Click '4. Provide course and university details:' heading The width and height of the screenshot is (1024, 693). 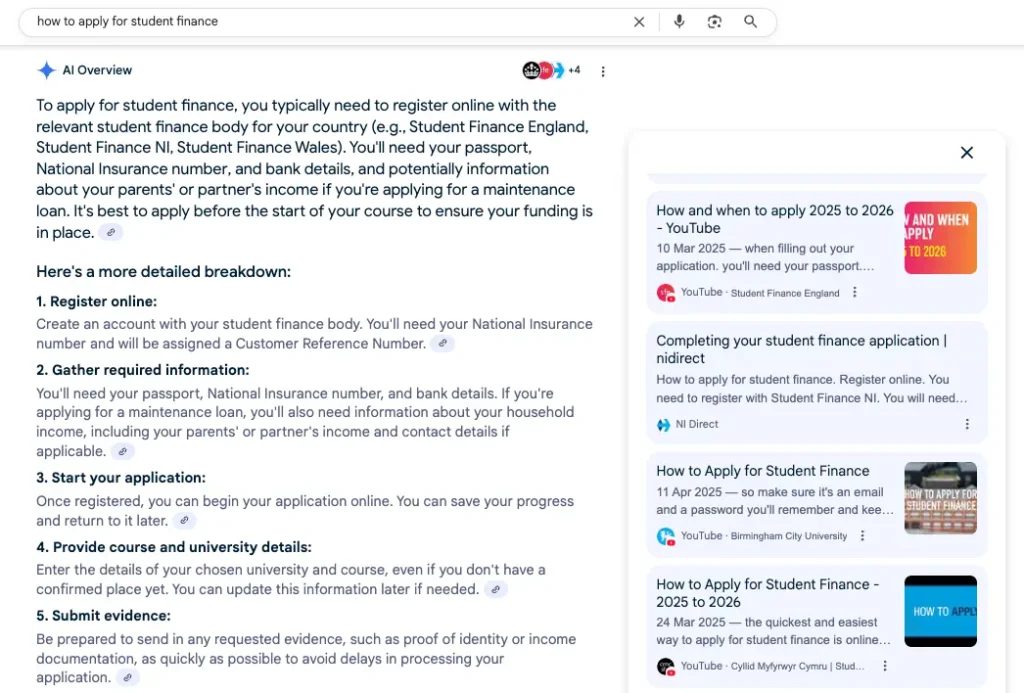[x=174, y=547]
